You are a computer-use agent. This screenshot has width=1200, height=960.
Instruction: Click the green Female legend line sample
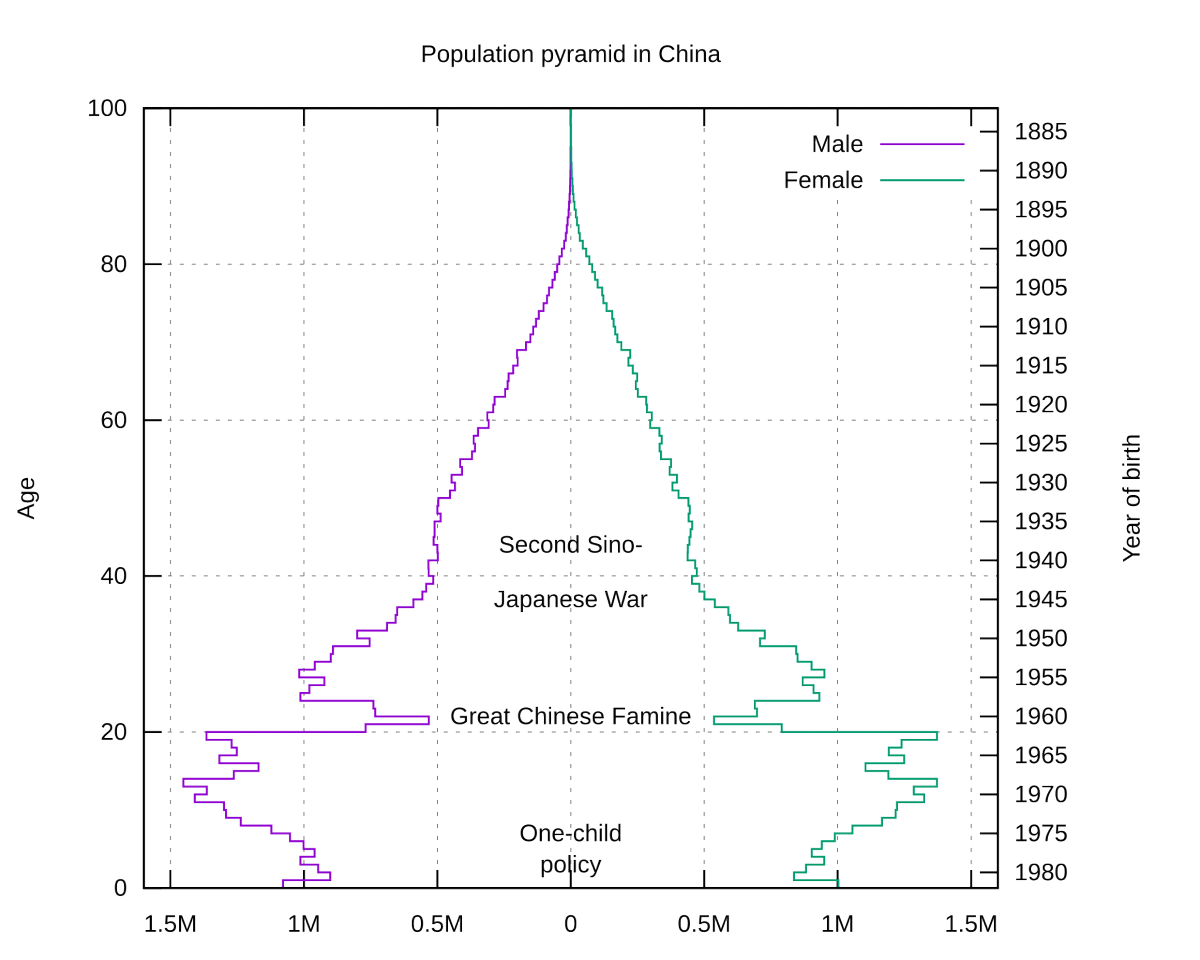pos(922,180)
